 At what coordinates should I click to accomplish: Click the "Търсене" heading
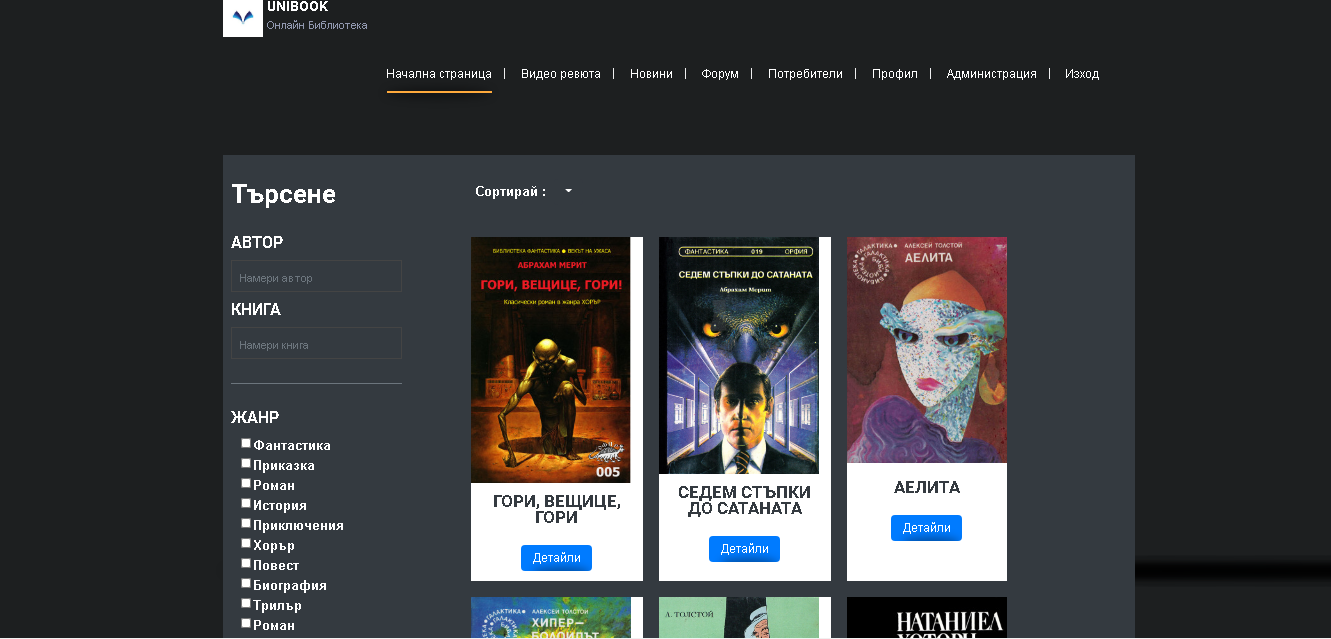[284, 194]
